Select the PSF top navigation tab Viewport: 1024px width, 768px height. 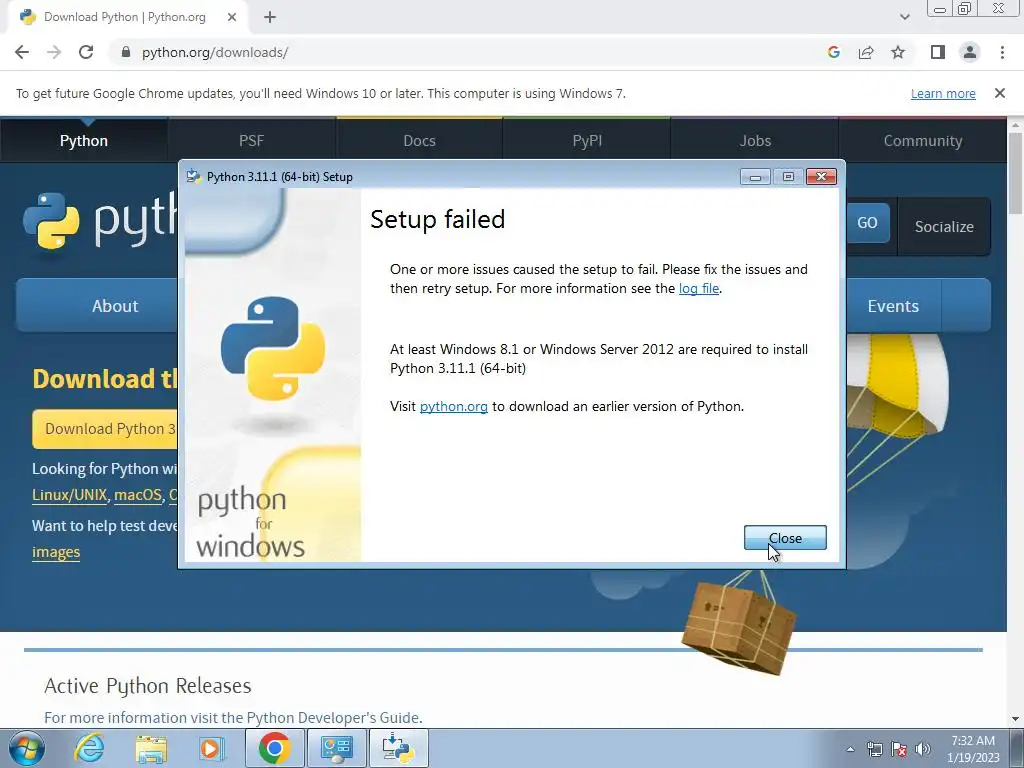(x=251, y=140)
